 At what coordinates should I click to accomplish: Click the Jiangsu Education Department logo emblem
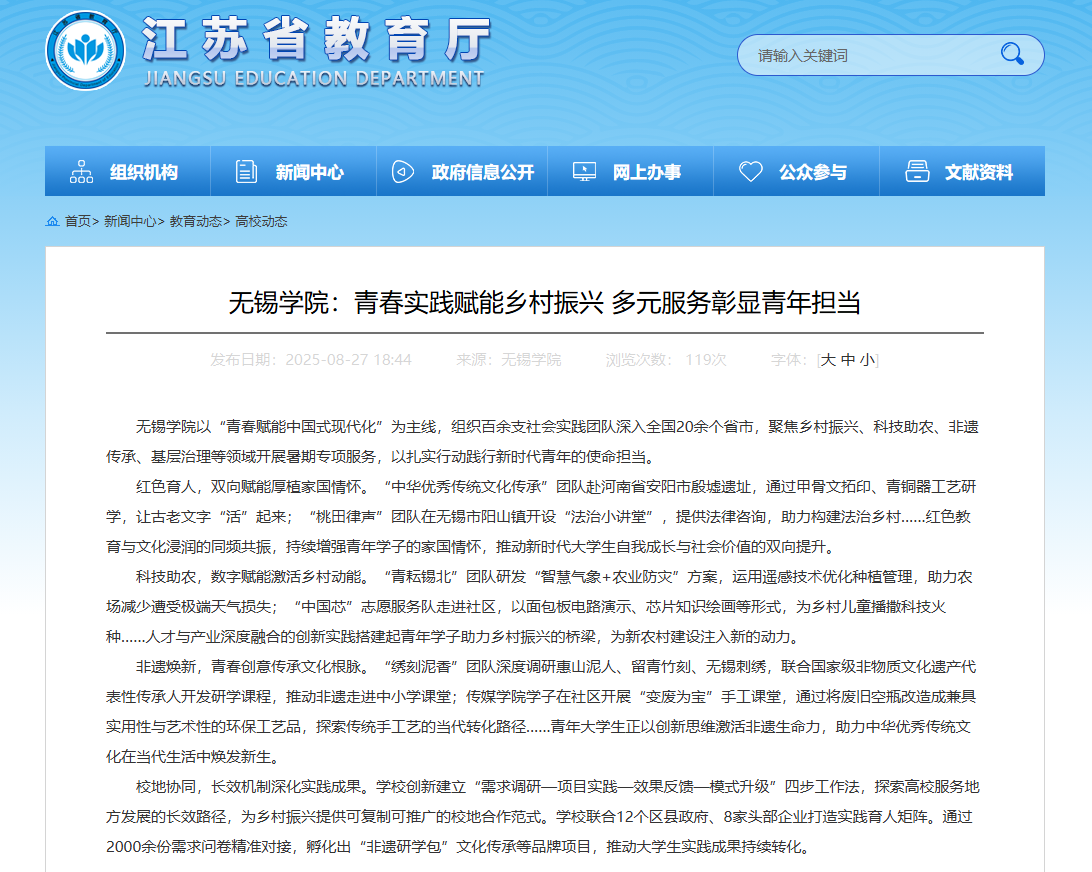[85, 50]
